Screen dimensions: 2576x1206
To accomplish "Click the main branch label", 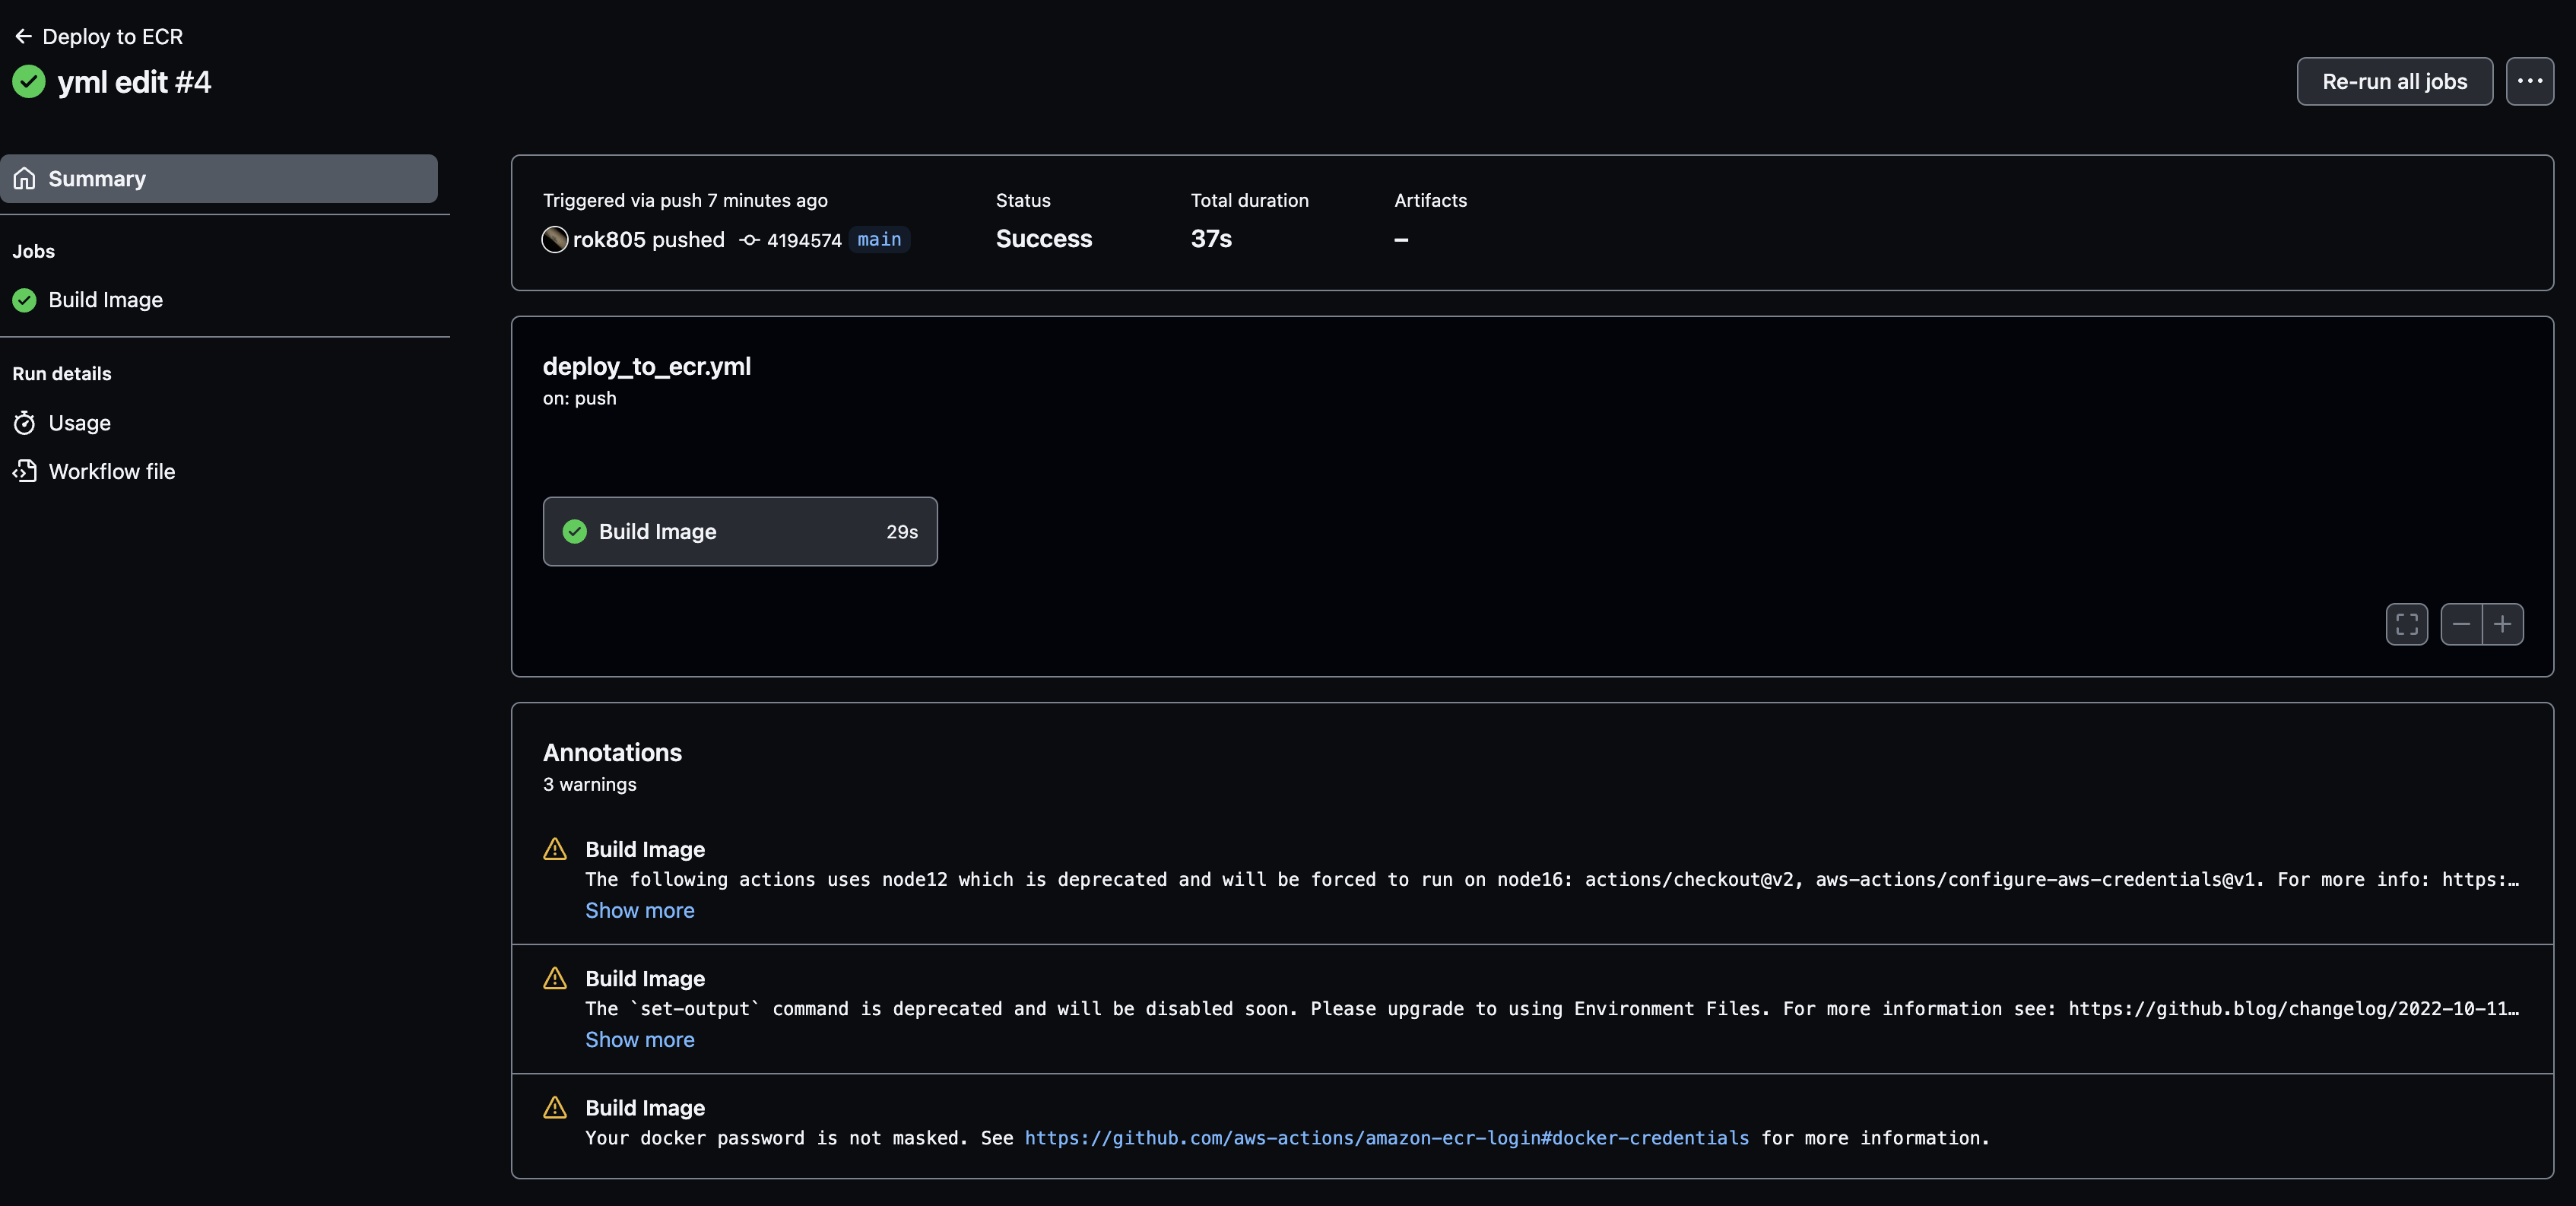I will tap(878, 240).
